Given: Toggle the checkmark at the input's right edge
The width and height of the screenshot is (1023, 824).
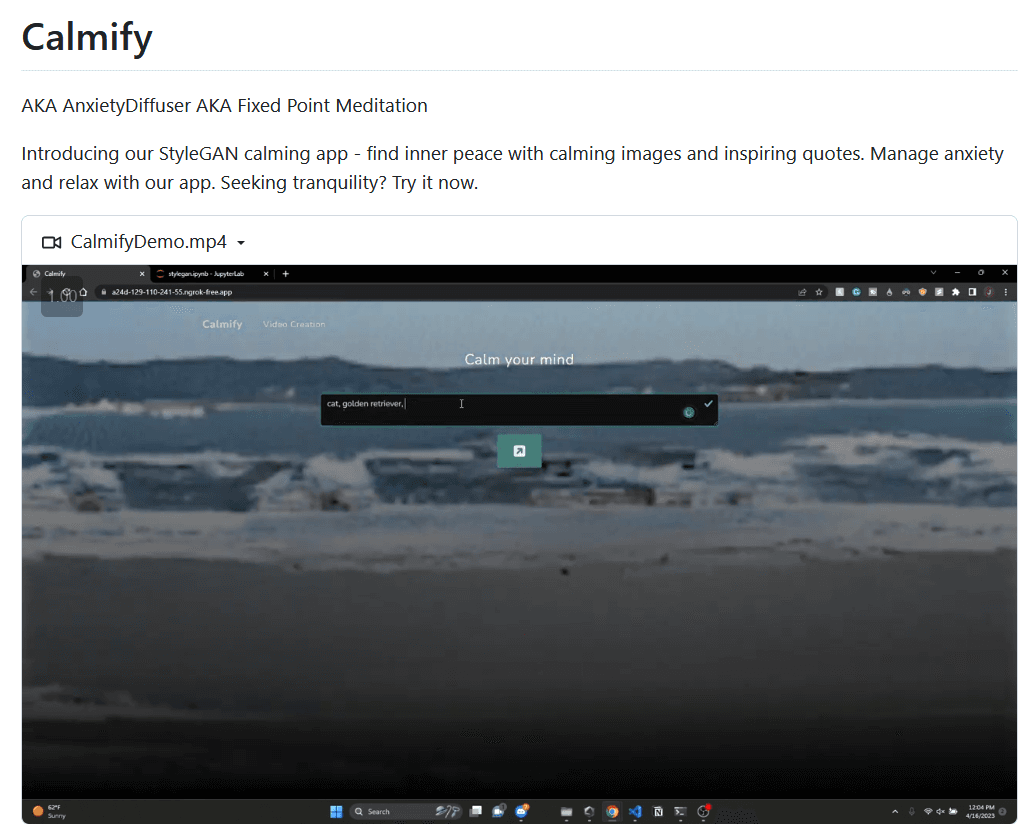Looking at the screenshot, I should [x=708, y=403].
